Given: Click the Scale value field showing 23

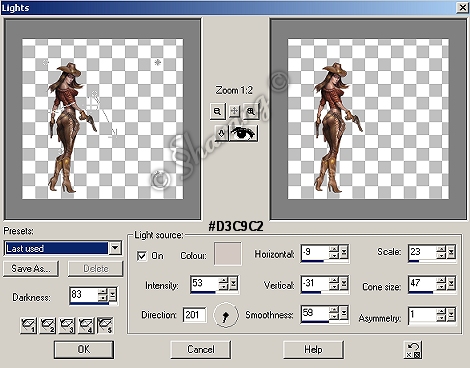Looking at the screenshot, I should [x=422, y=252].
